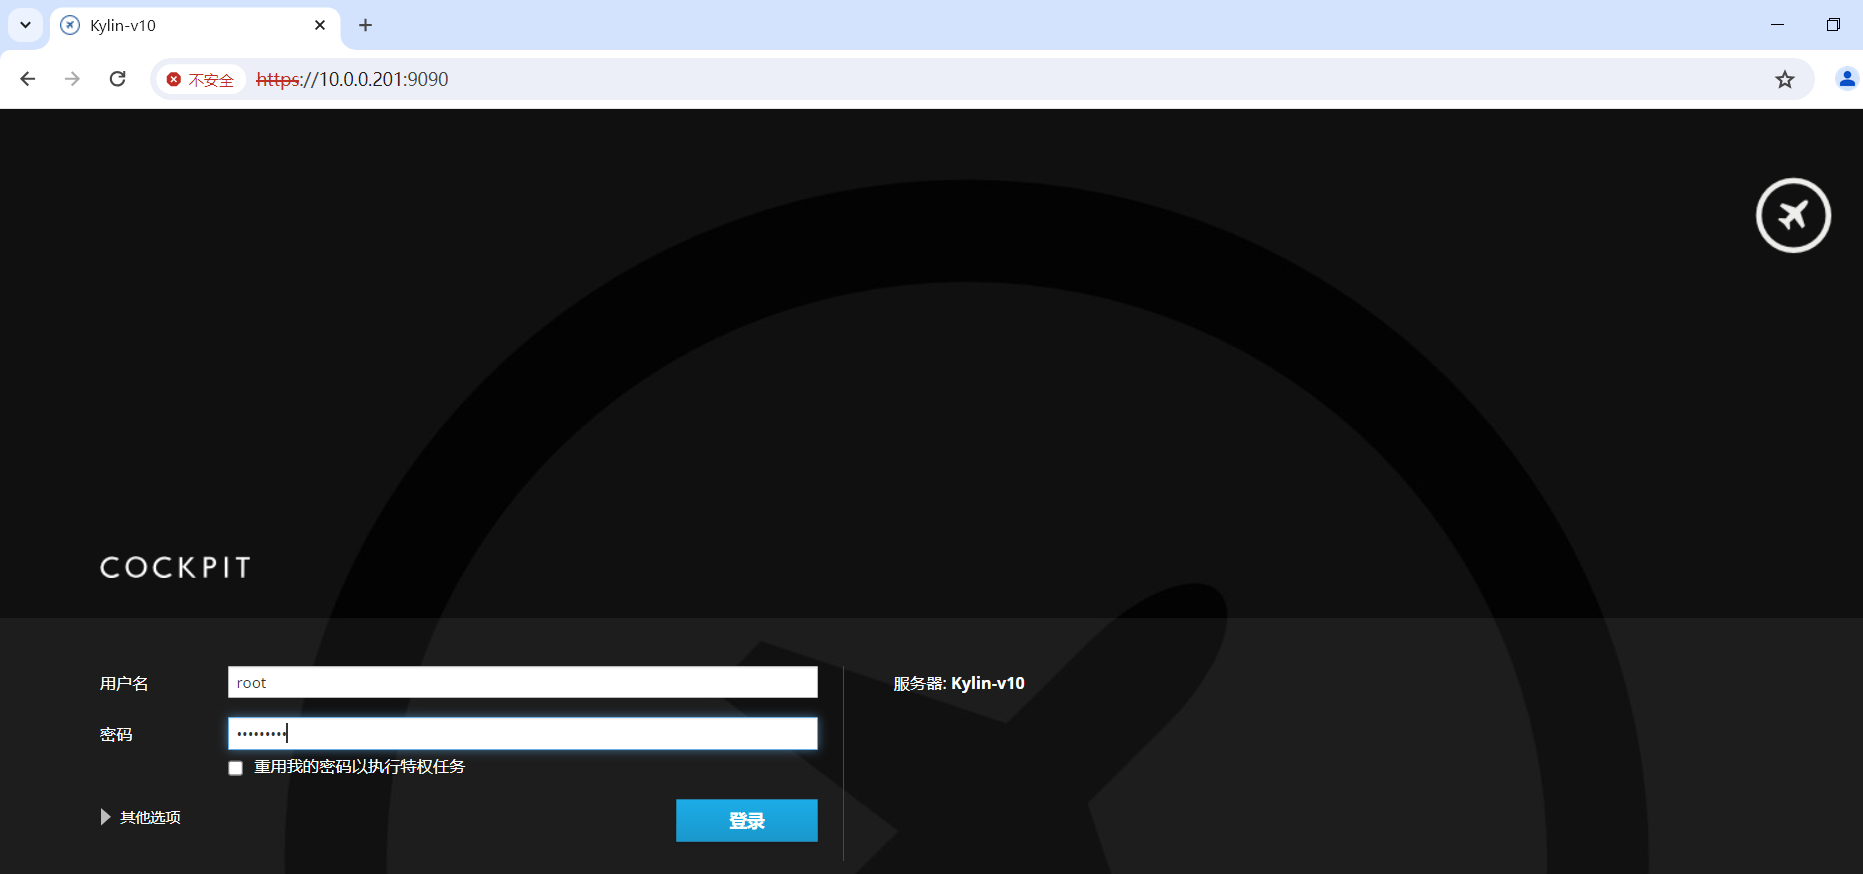1863x874 pixels.
Task: Open the browser profile icon
Action: [1847, 79]
